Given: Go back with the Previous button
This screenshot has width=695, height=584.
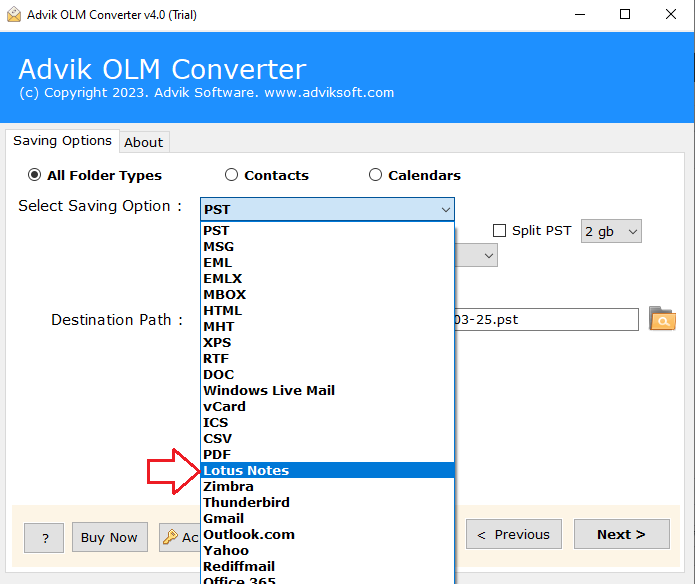Looking at the screenshot, I should 514,534.
